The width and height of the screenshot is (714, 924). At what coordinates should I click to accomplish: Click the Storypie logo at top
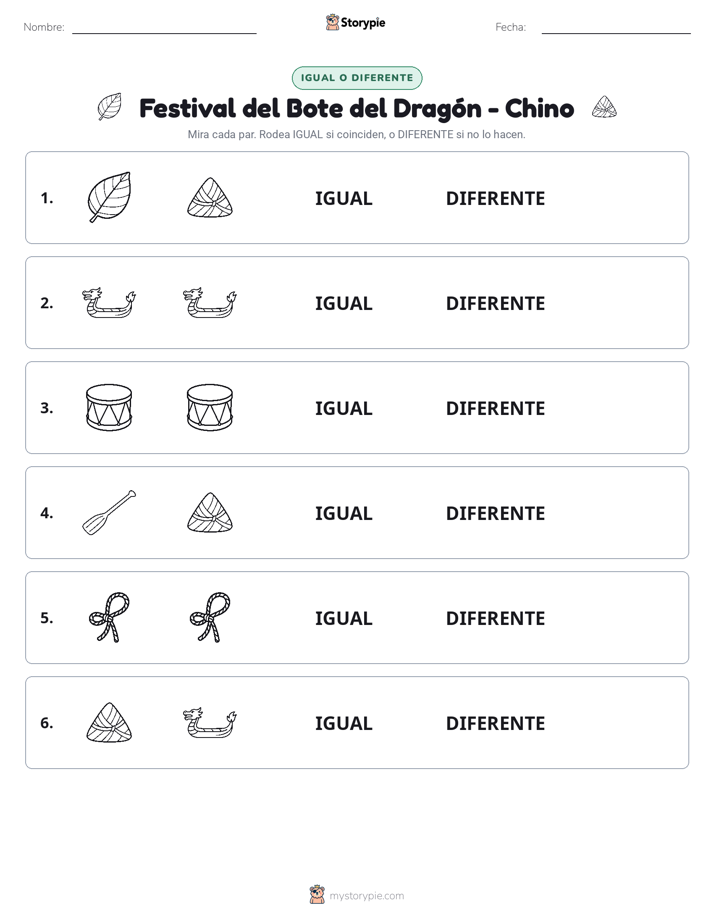(356, 22)
